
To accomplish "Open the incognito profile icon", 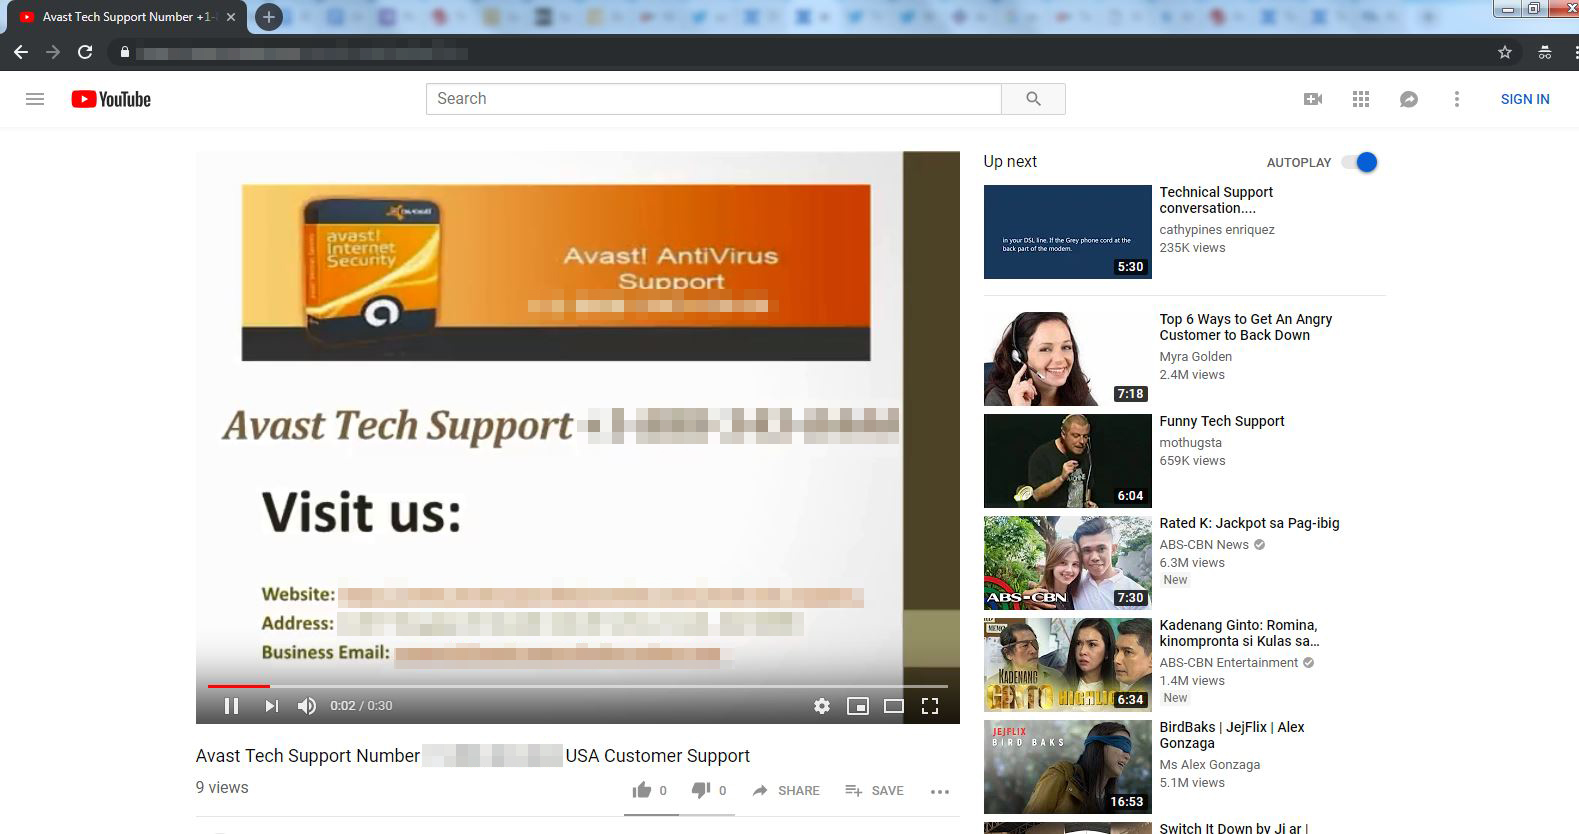I will [1545, 52].
